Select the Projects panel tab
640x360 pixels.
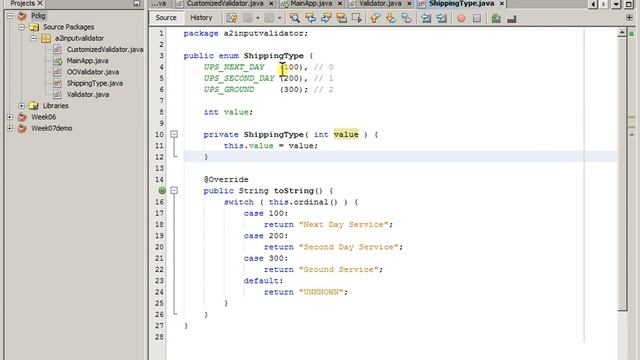22,3
